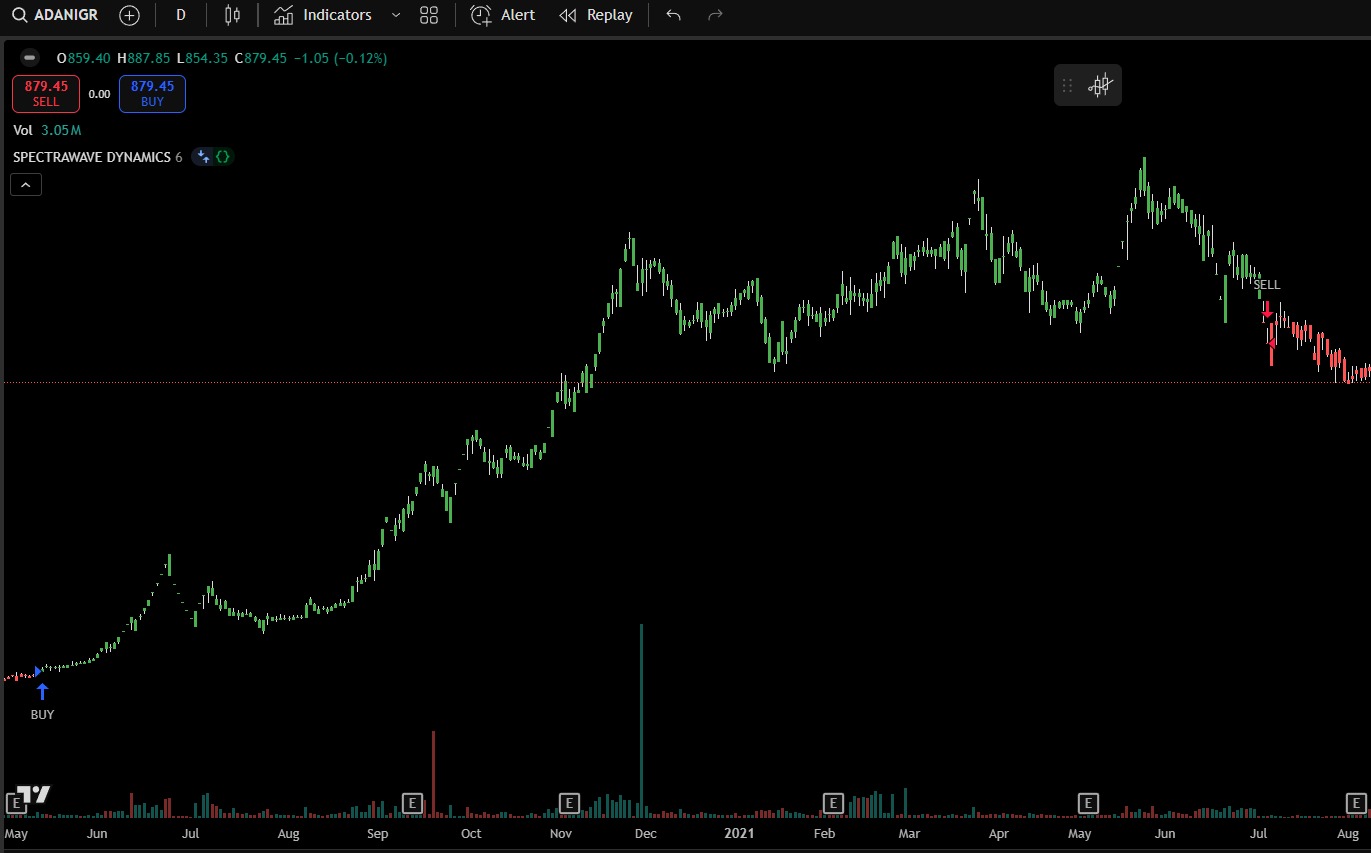The image size is (1371, 853).
Task: Click the blue arrows icon beside SPECTRAWAVE DYNAMICS
Action: (204, 157)
